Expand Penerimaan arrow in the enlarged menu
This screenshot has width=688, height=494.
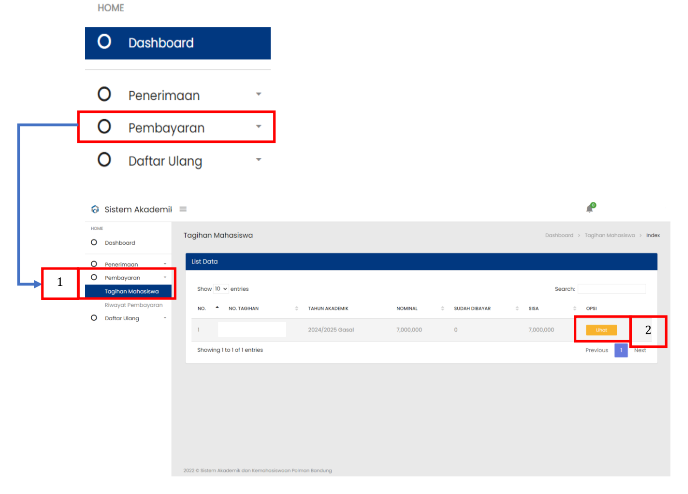258,94
